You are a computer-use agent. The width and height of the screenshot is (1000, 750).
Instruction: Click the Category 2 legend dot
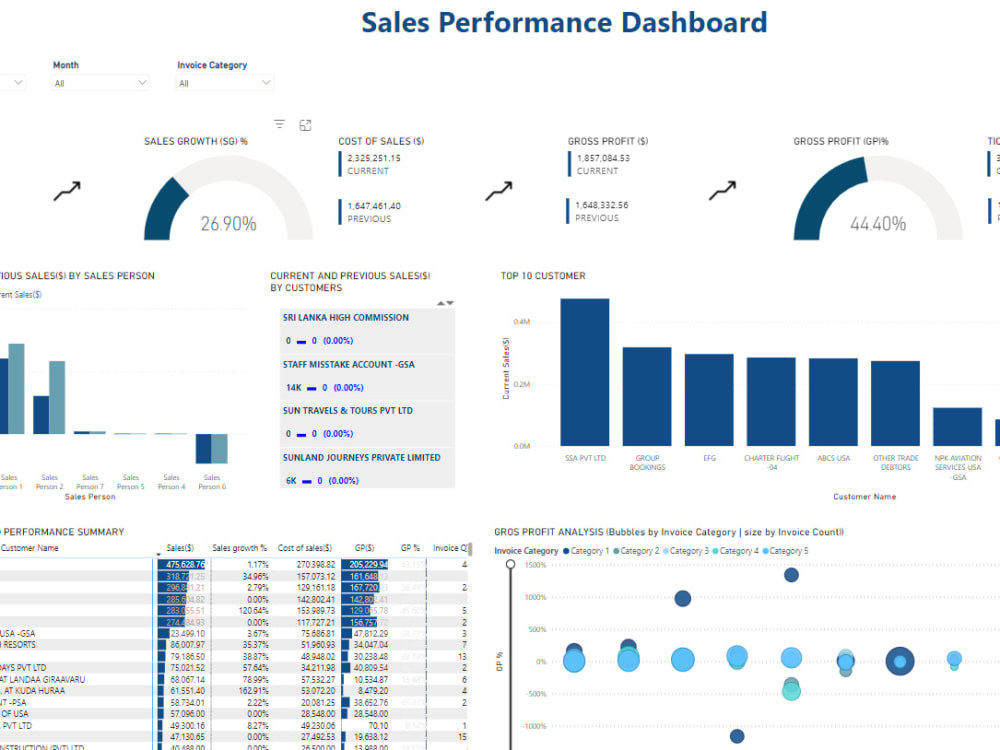click(x=615, y=550)
